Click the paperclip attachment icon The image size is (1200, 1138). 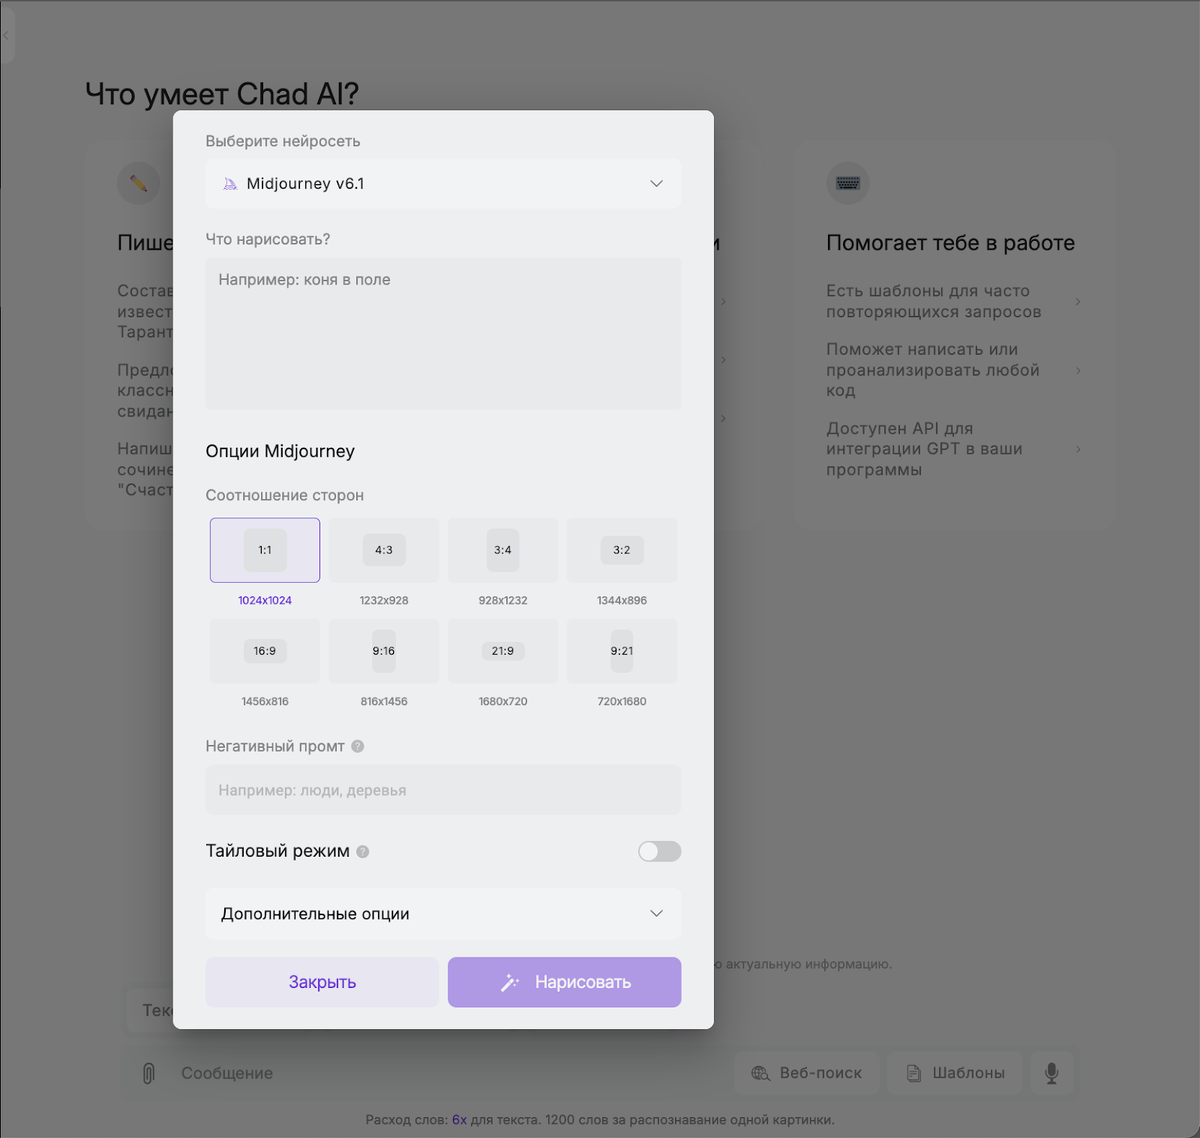point(148,1073)
